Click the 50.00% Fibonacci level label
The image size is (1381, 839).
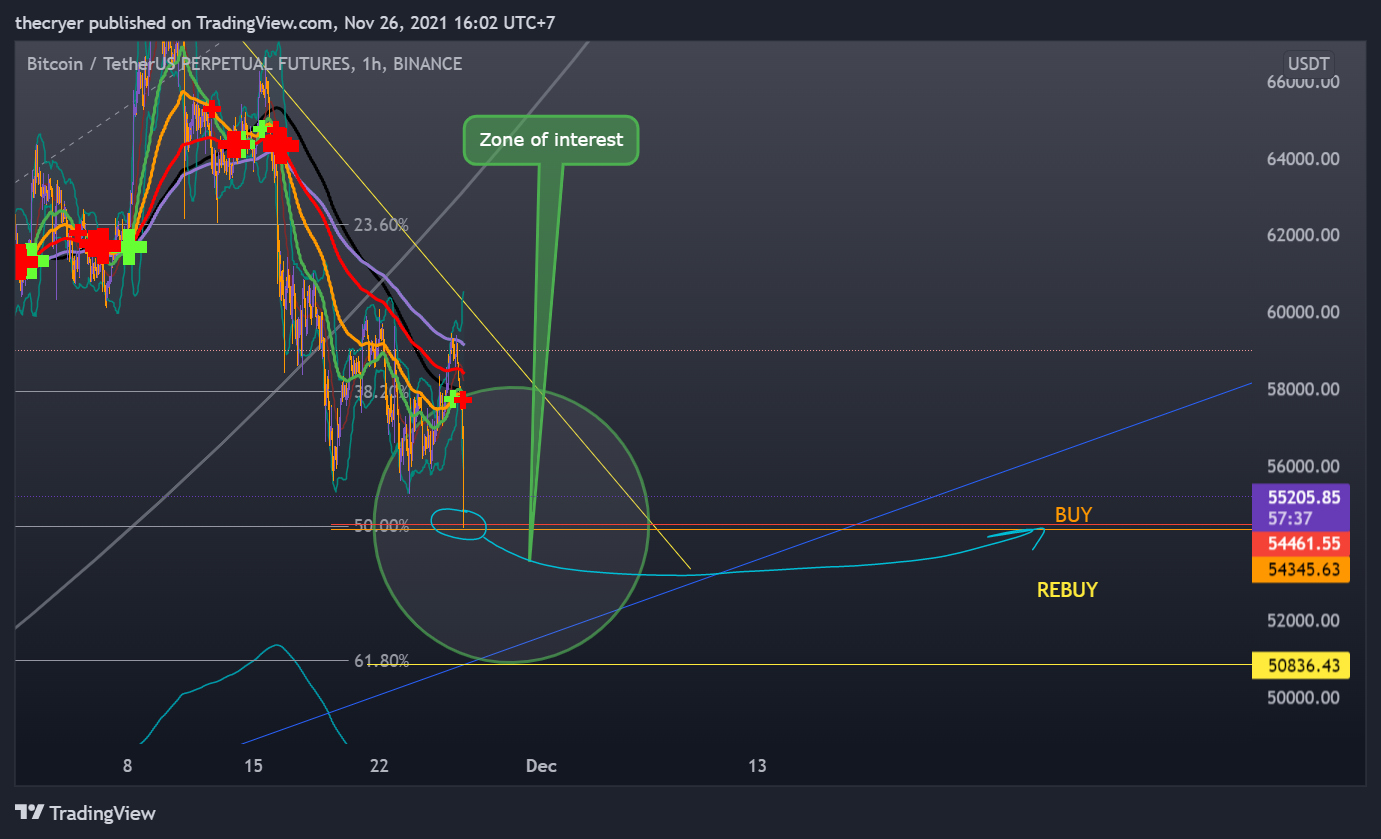pyautogui.click(x=382, y=525)
